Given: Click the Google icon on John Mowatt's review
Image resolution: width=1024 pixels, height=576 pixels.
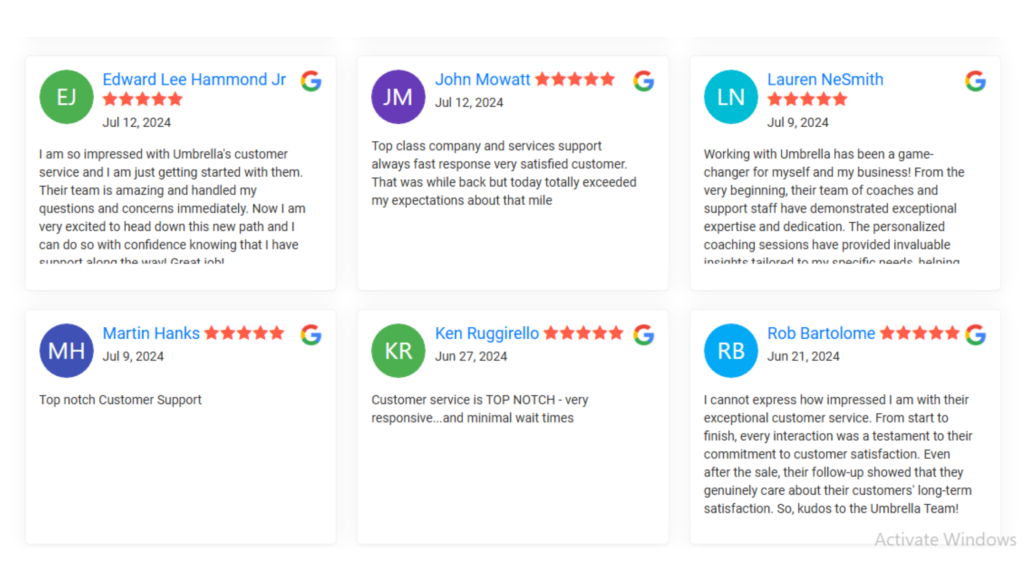Looking at the screenshot, I should click(x=644, y=81).
